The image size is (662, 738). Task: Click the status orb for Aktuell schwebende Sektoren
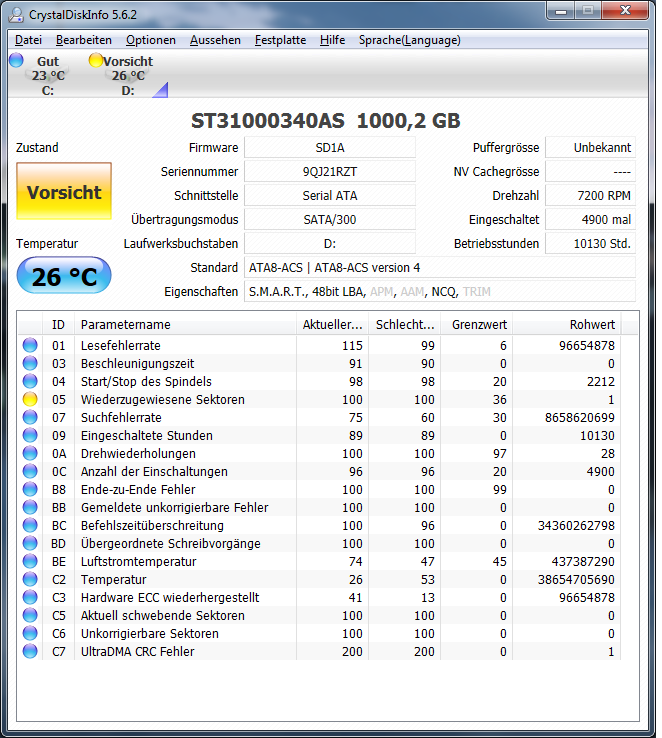[30, 615]
